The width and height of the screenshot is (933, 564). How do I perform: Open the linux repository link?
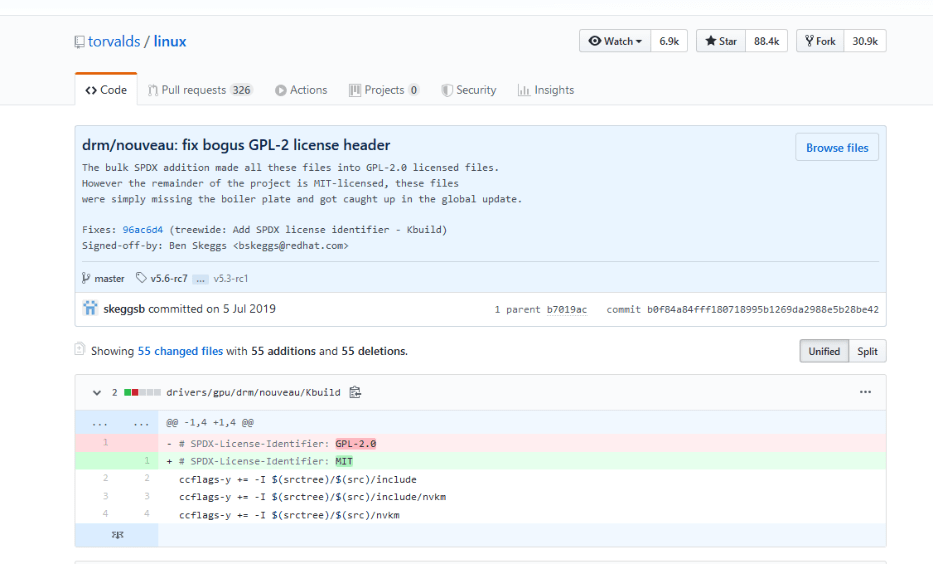click(170, 41)
